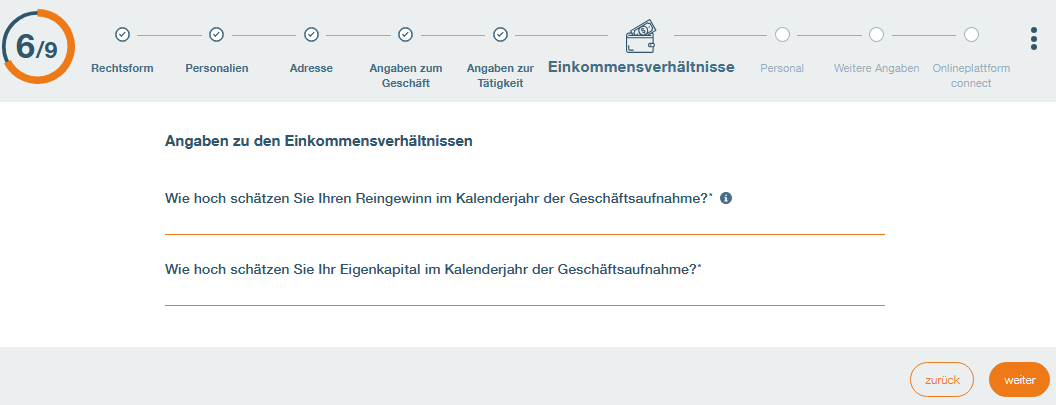Open the Adresse step label
Viewport: 1056px width, 405px height.
click(x=311, y=69)
